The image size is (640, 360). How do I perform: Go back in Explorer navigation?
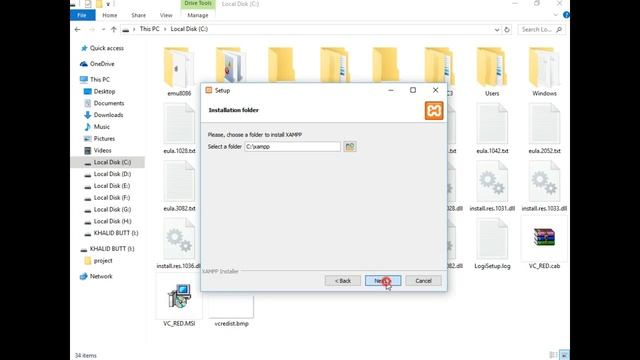point(78,29)
